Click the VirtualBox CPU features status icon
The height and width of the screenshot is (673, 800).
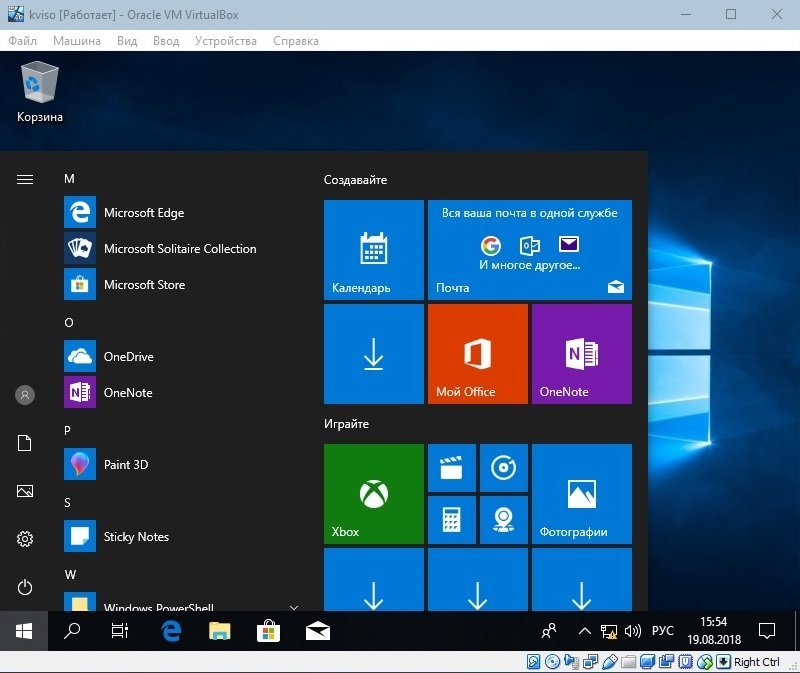(x=685, y=662)
